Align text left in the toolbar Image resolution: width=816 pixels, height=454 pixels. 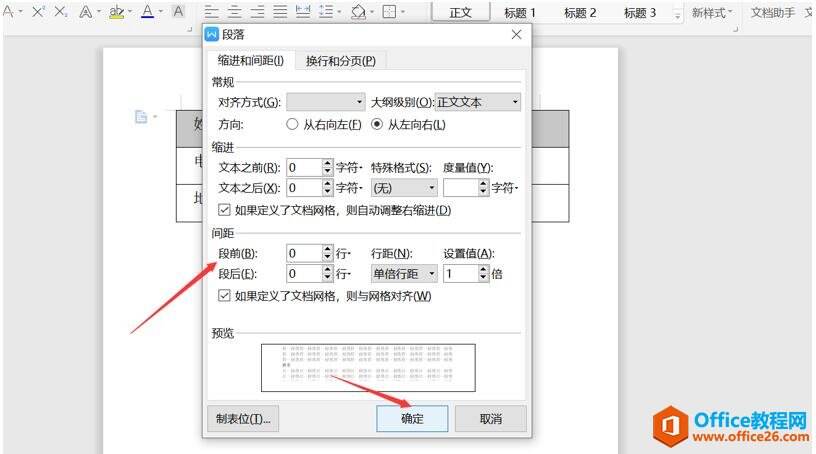[211, 11]
